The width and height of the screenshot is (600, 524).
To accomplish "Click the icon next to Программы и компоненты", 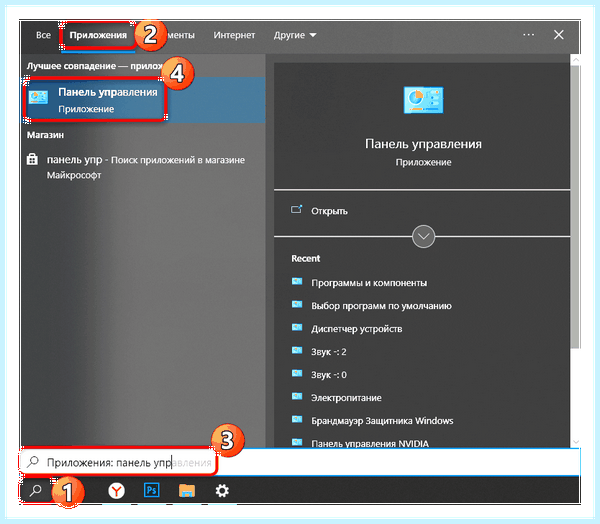I will tap(297, 281).
